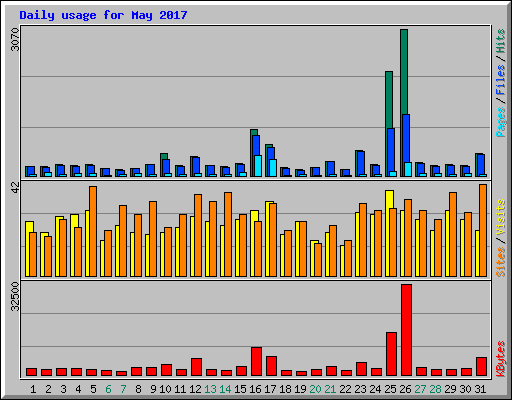Click green weekend day label 21
Screen dimensions: 512x400
point(330,389)
